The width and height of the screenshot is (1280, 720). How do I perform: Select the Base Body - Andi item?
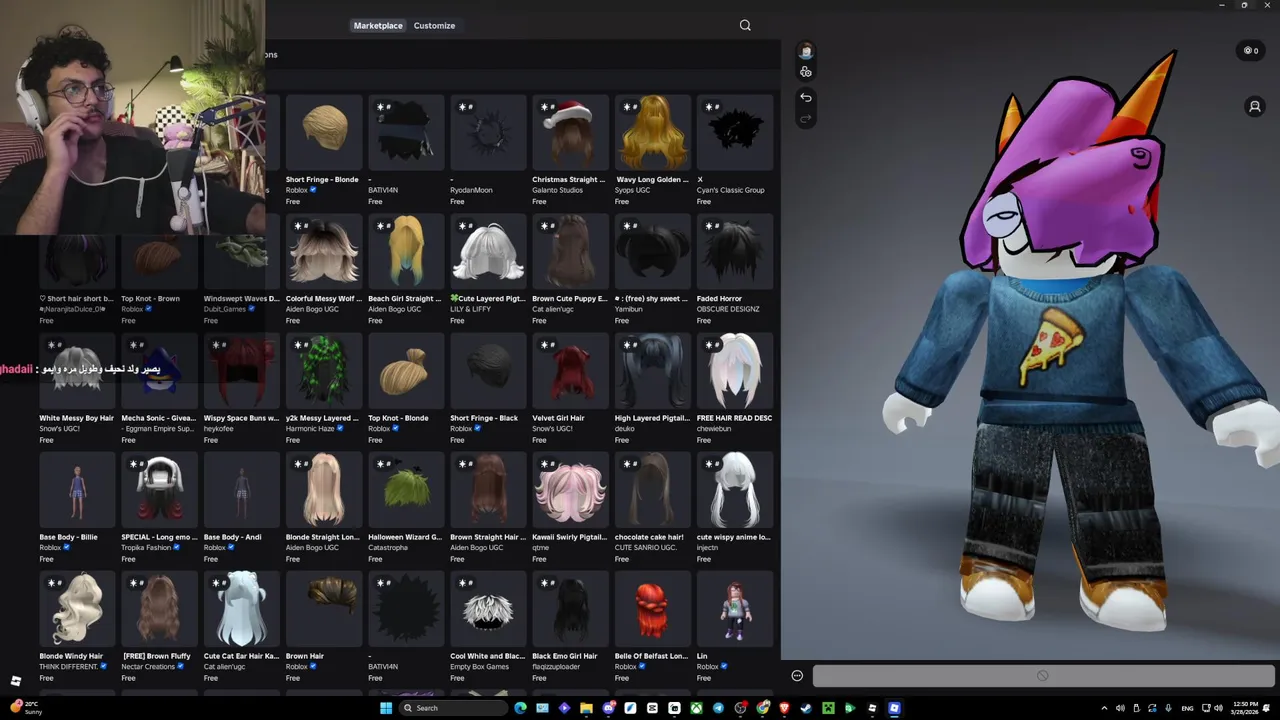click(241, 490)
